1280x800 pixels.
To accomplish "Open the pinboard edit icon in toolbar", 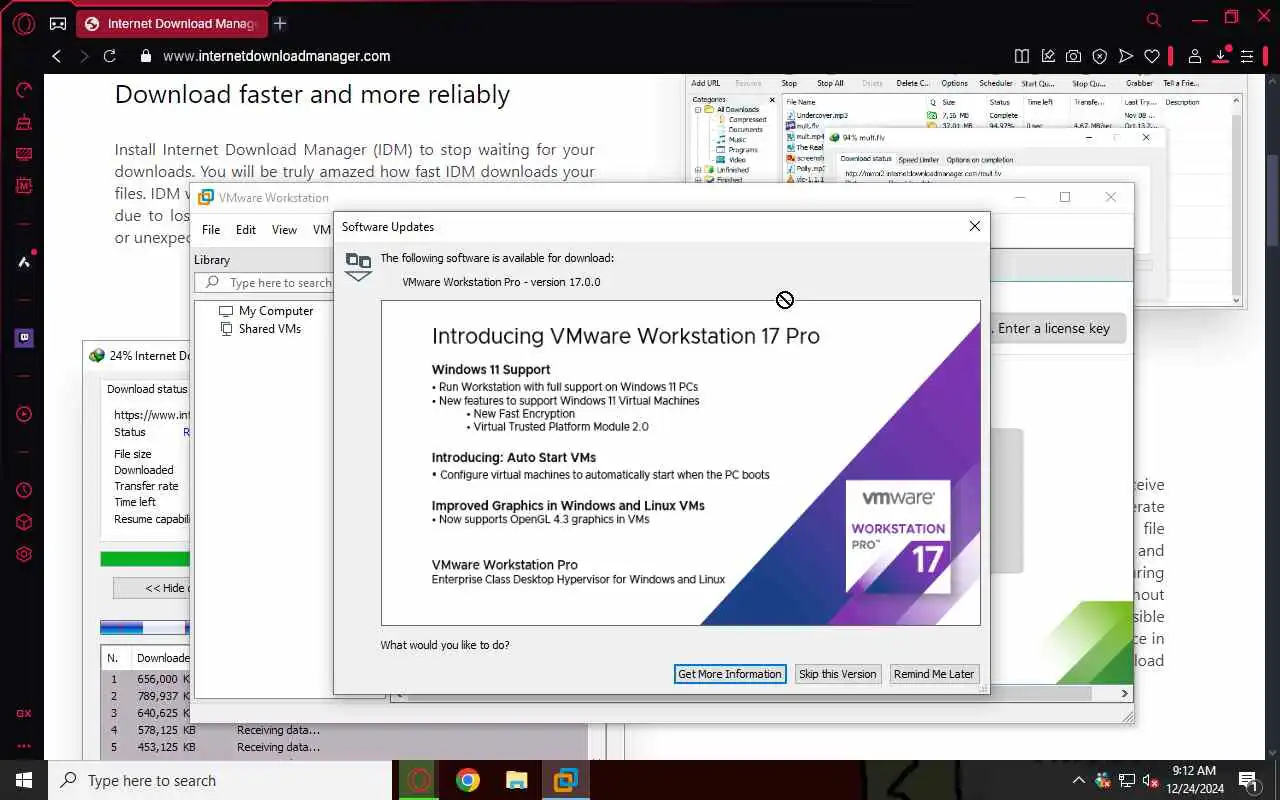I will tap(1047, 57).
